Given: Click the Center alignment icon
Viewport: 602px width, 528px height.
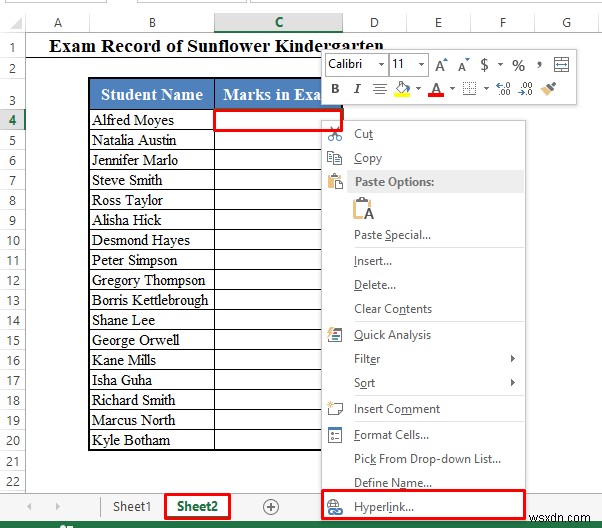Looking at the screenshot, I should (x=380, y=89).
